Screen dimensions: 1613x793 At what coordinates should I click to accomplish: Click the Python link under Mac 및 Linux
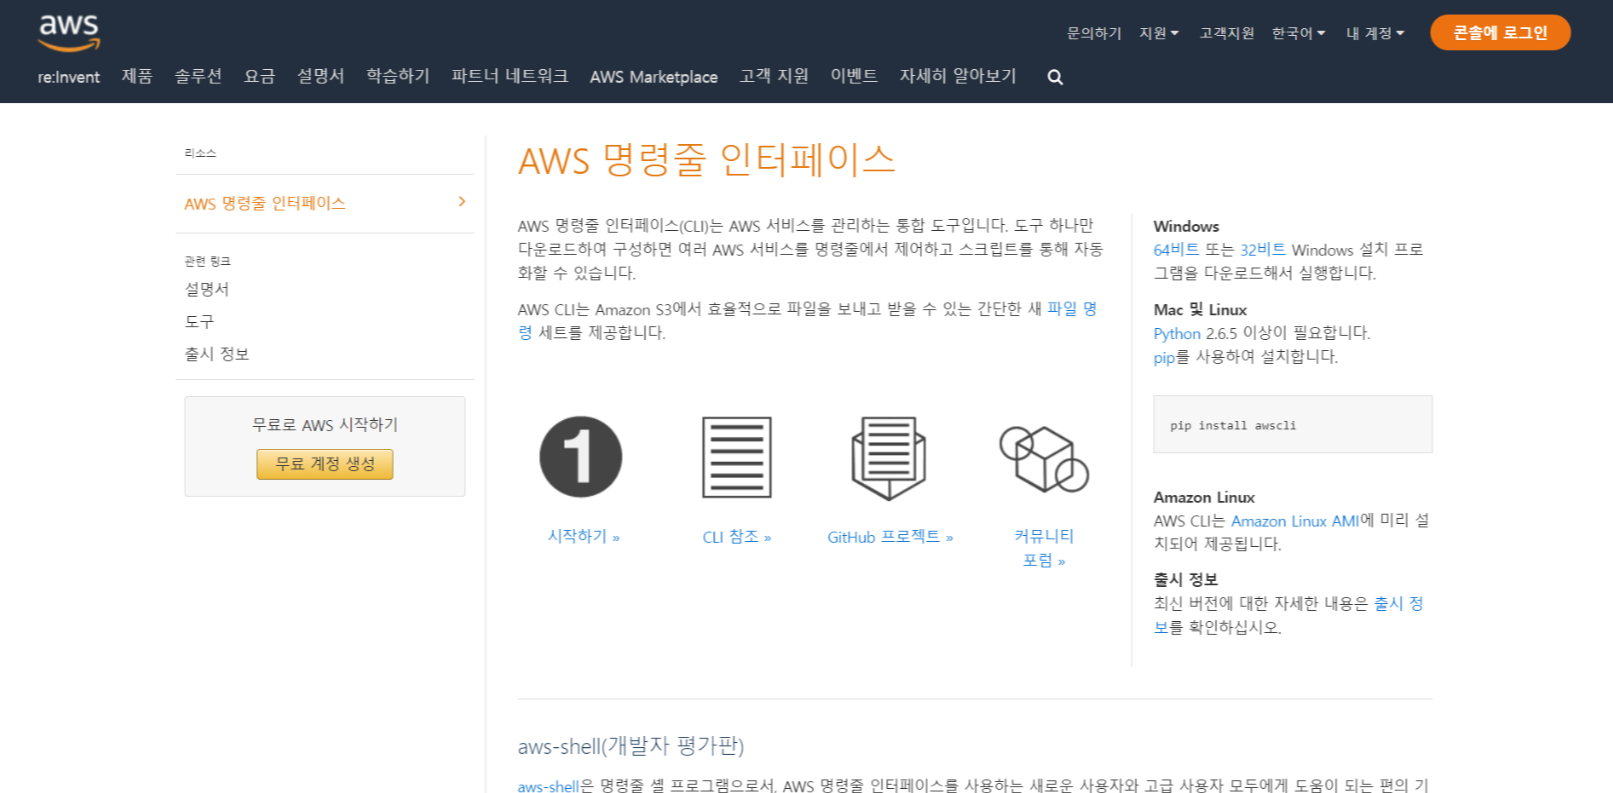(x=1177, y=333)
